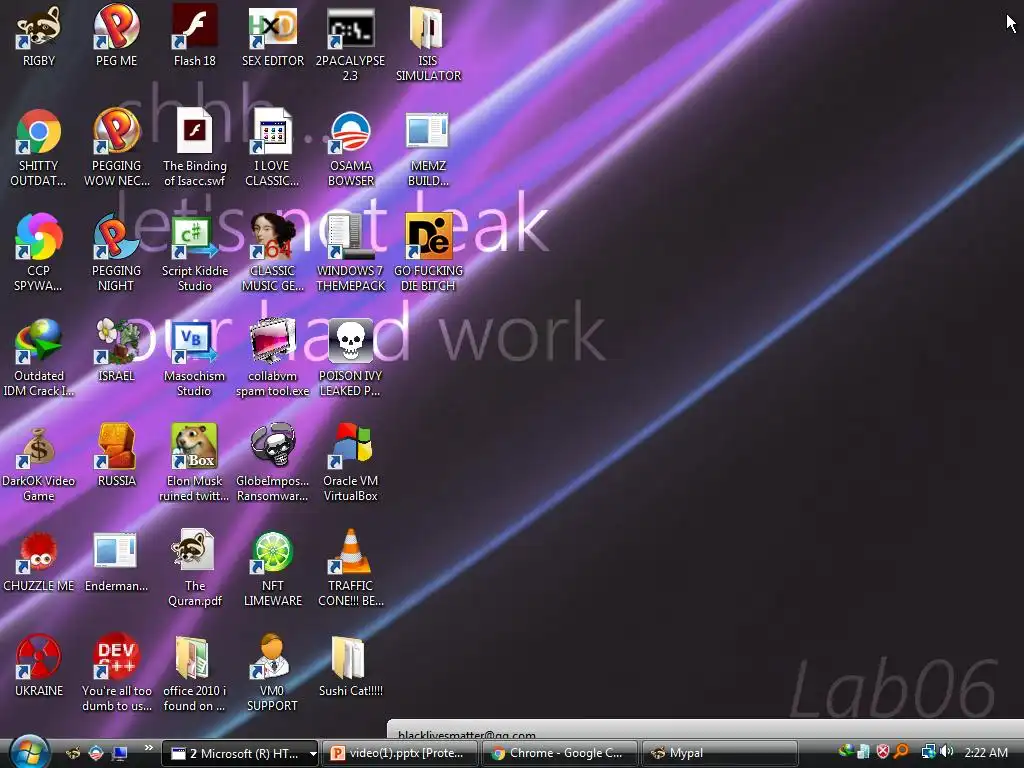Switch to Chrome - Google C... taskbar button
Image resolution: width=1024 pixels, height=768 pixels.
[x=559, y=754]
